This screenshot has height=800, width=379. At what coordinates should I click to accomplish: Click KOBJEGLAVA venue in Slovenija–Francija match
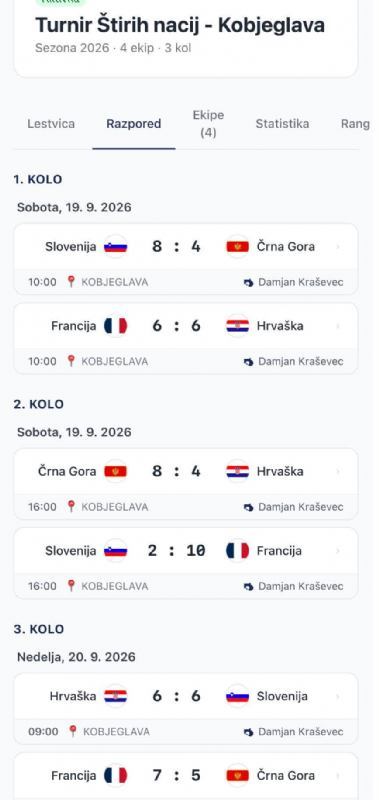[115, 586]
